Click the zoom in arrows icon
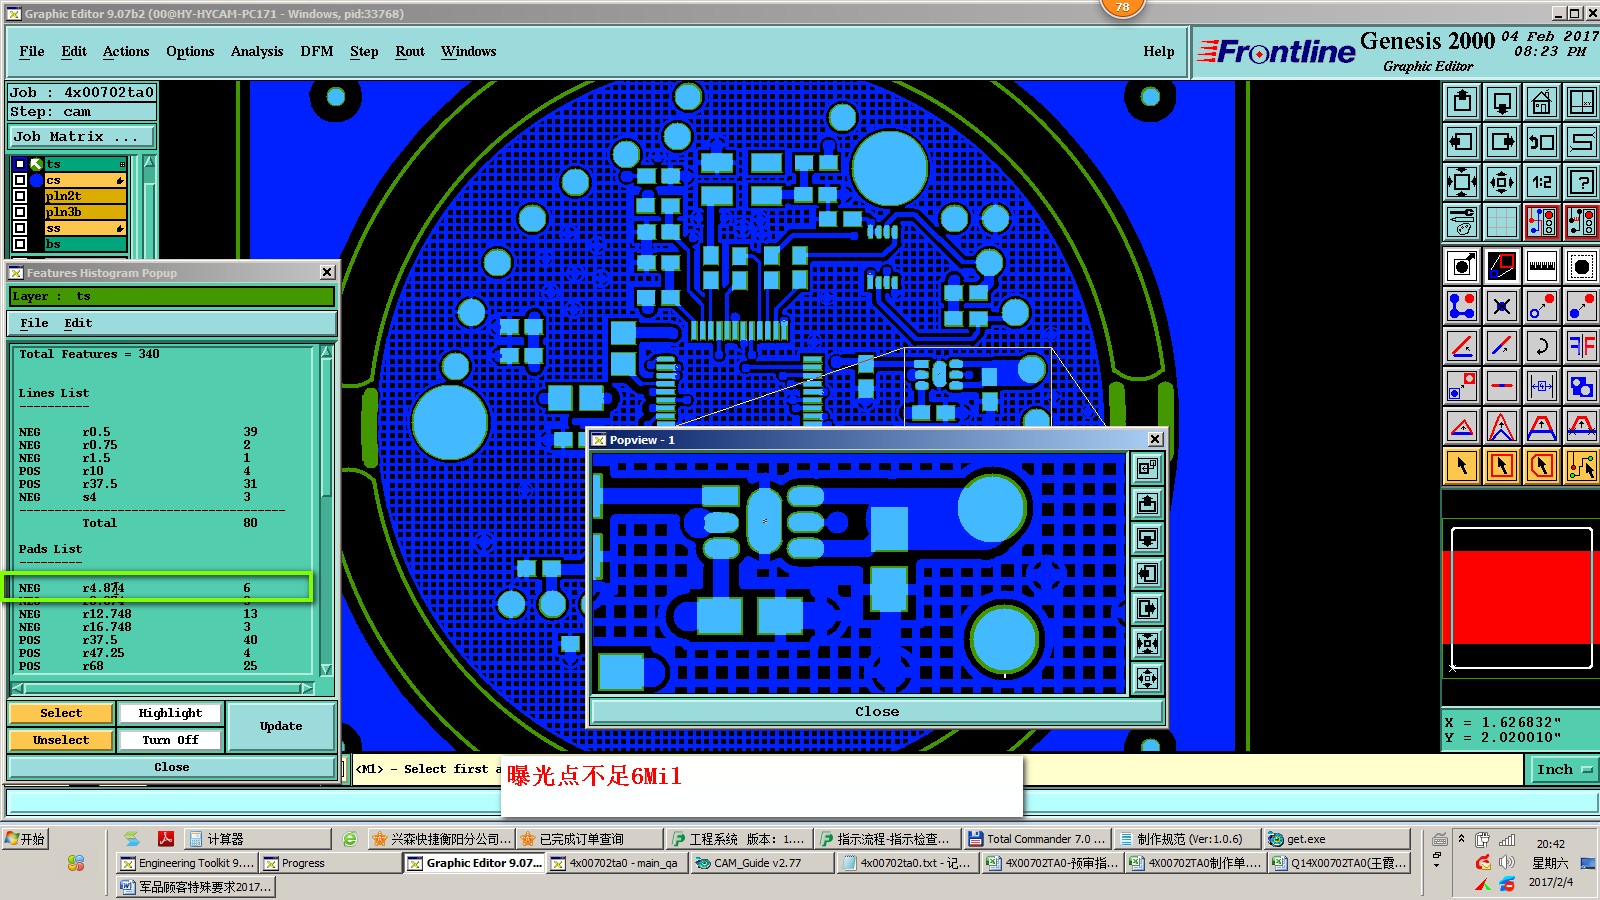The width and height of the screenshot is (1600, 900). coord(1462,182)
